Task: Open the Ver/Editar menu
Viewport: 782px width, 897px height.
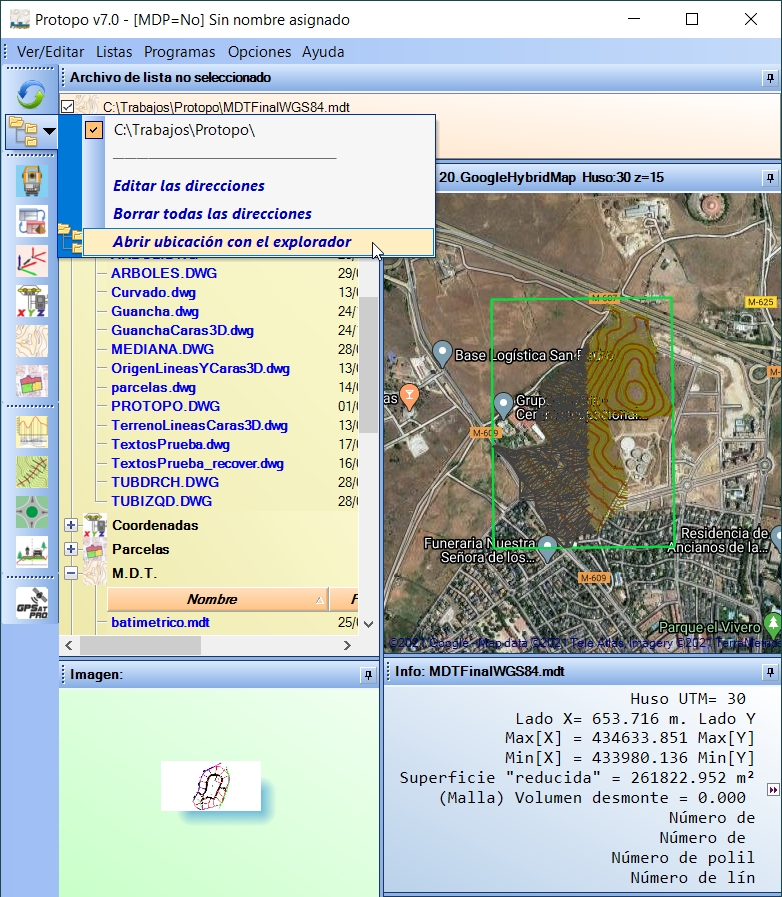Action: [50, 52]
